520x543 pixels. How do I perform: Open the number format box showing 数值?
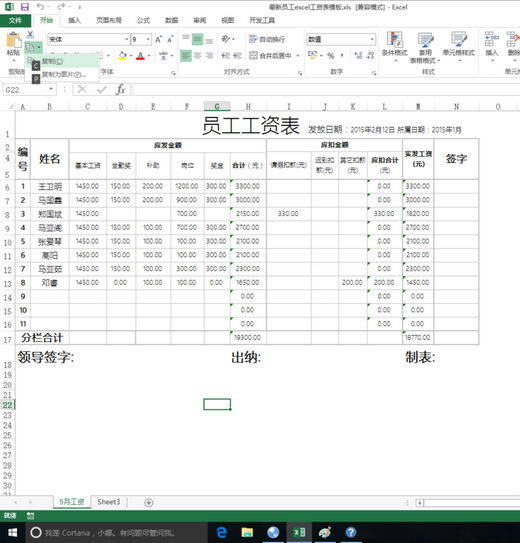(341, 39)
